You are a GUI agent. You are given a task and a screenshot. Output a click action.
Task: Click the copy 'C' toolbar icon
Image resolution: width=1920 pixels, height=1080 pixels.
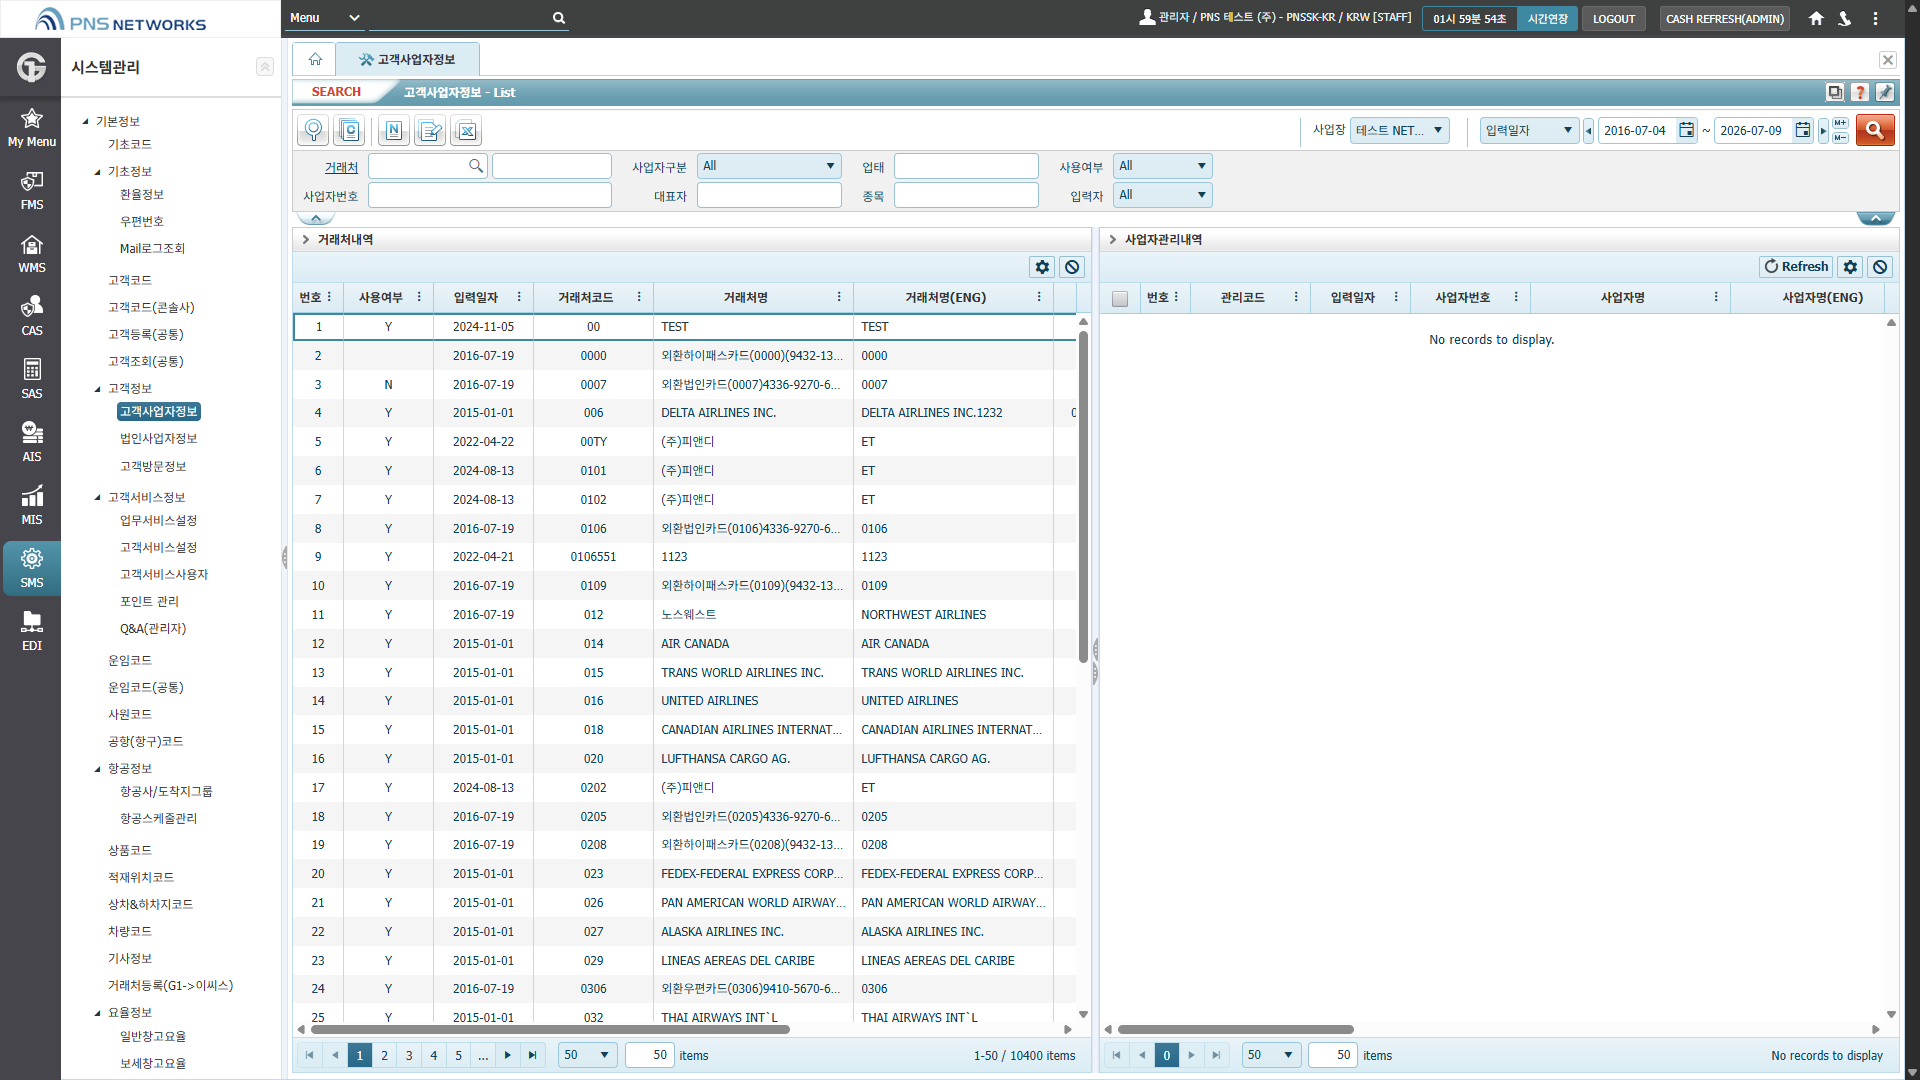[x=349, y=130]
